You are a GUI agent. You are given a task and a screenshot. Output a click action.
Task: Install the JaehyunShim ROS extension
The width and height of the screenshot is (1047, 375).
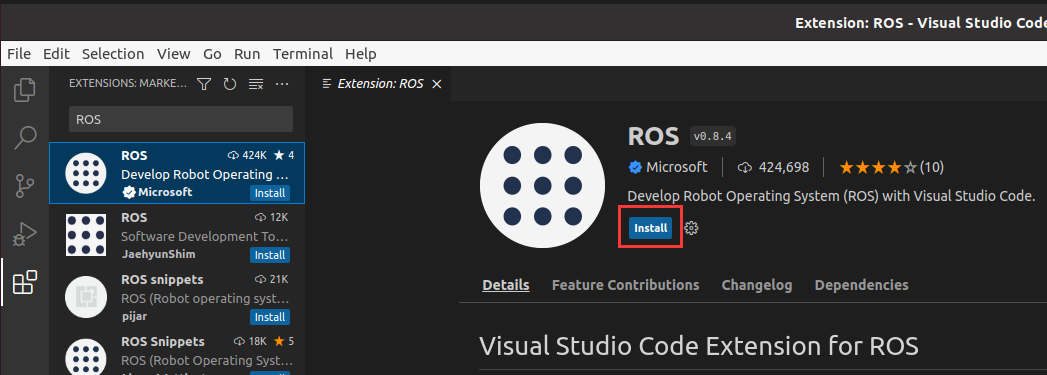[270, 255]
